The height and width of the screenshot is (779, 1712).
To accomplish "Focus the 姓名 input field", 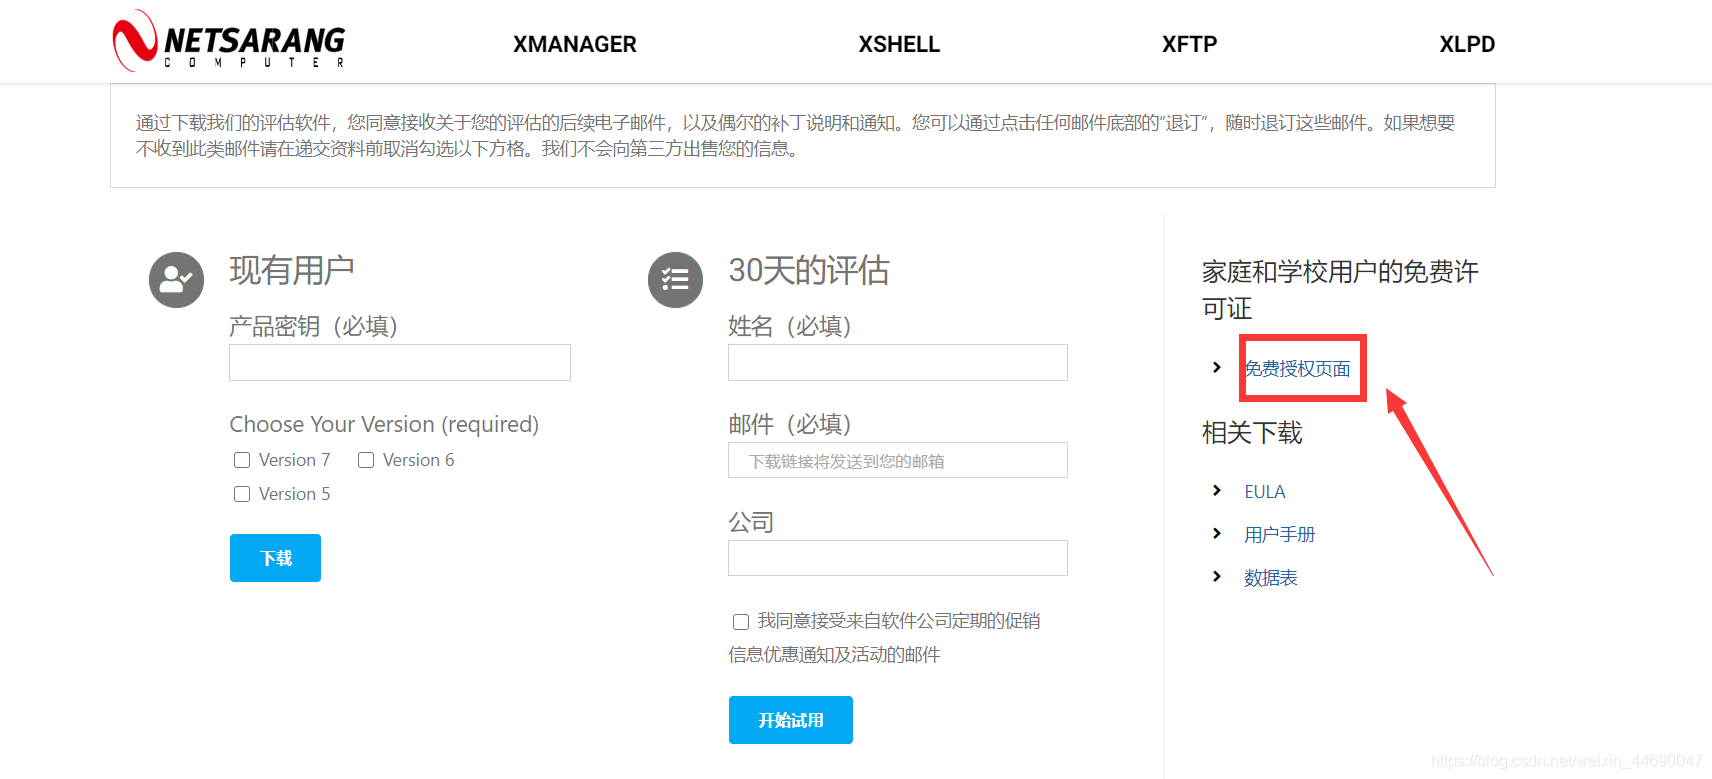I will 898,362.
